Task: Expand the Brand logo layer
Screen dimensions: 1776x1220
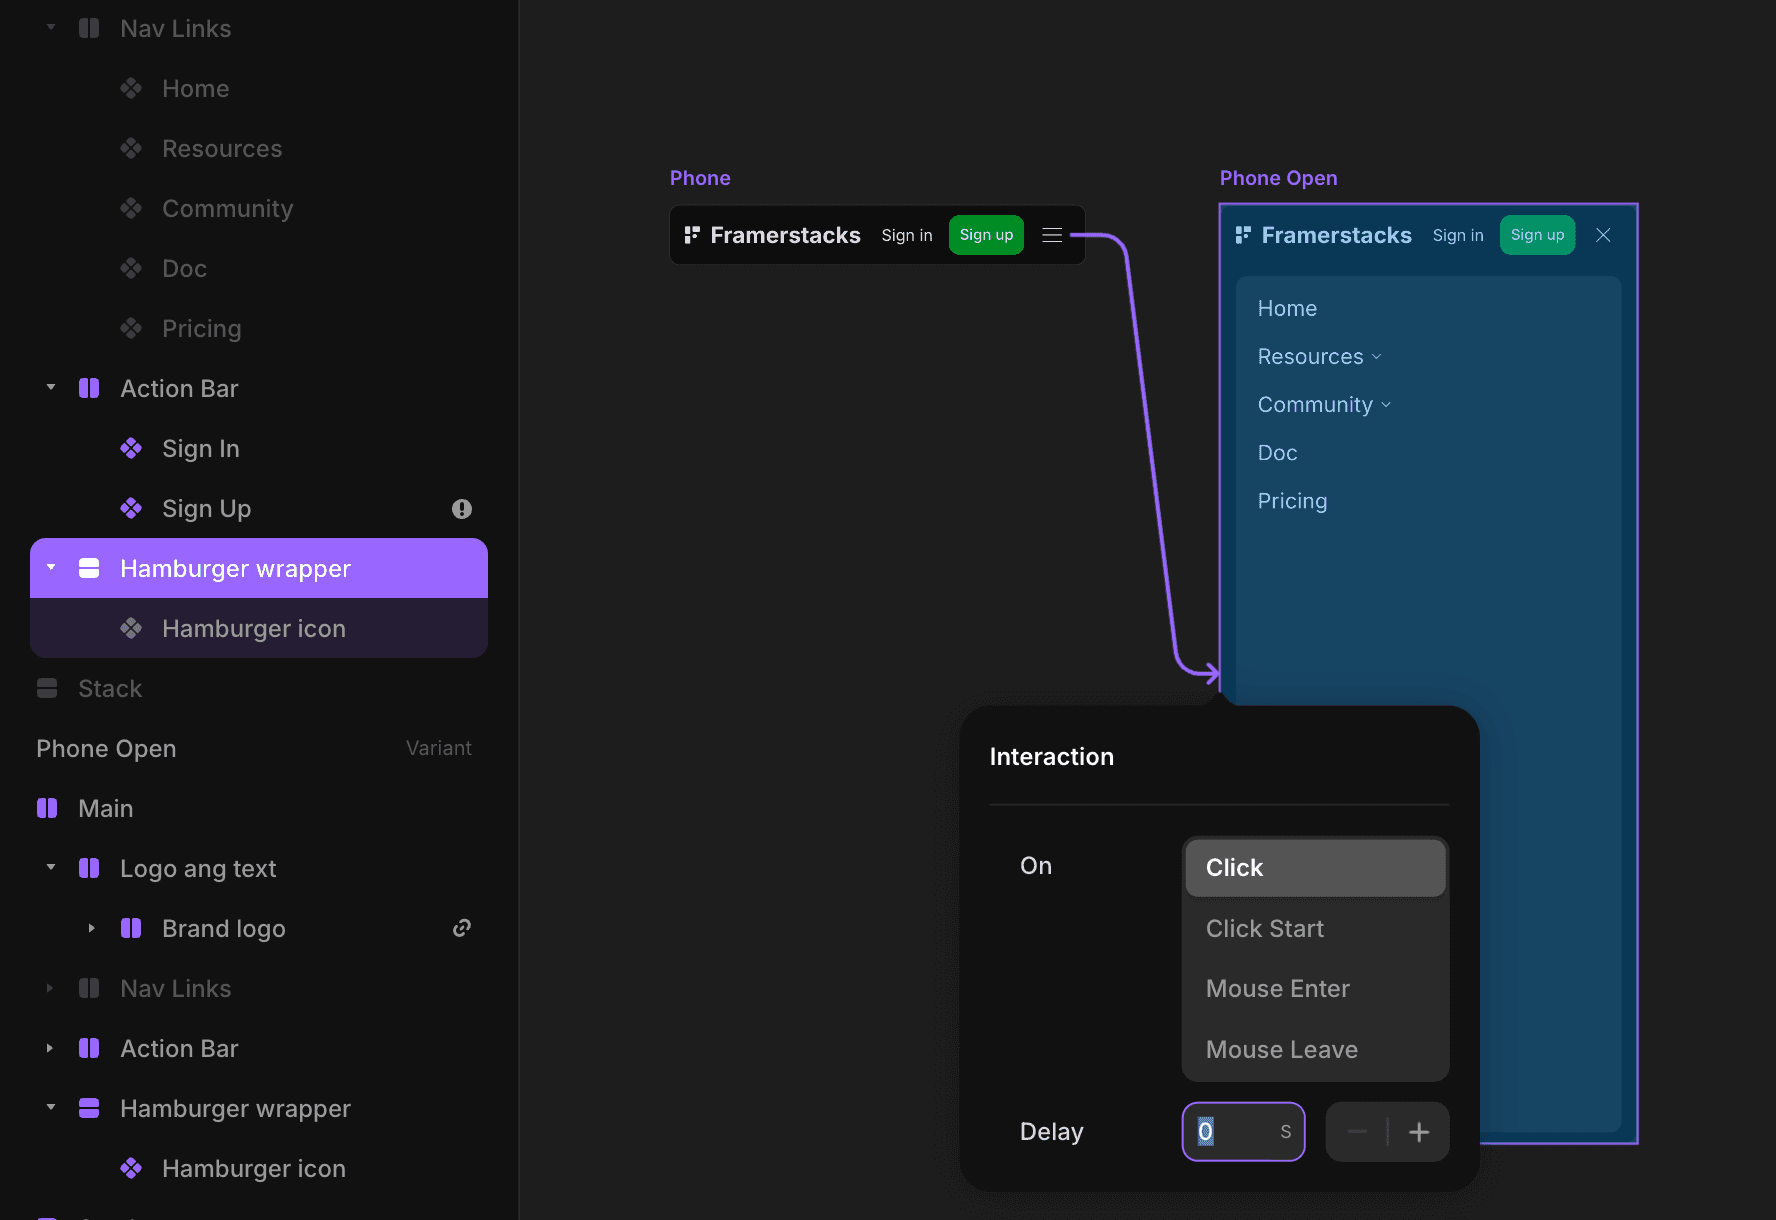Action: coord(90,928)
